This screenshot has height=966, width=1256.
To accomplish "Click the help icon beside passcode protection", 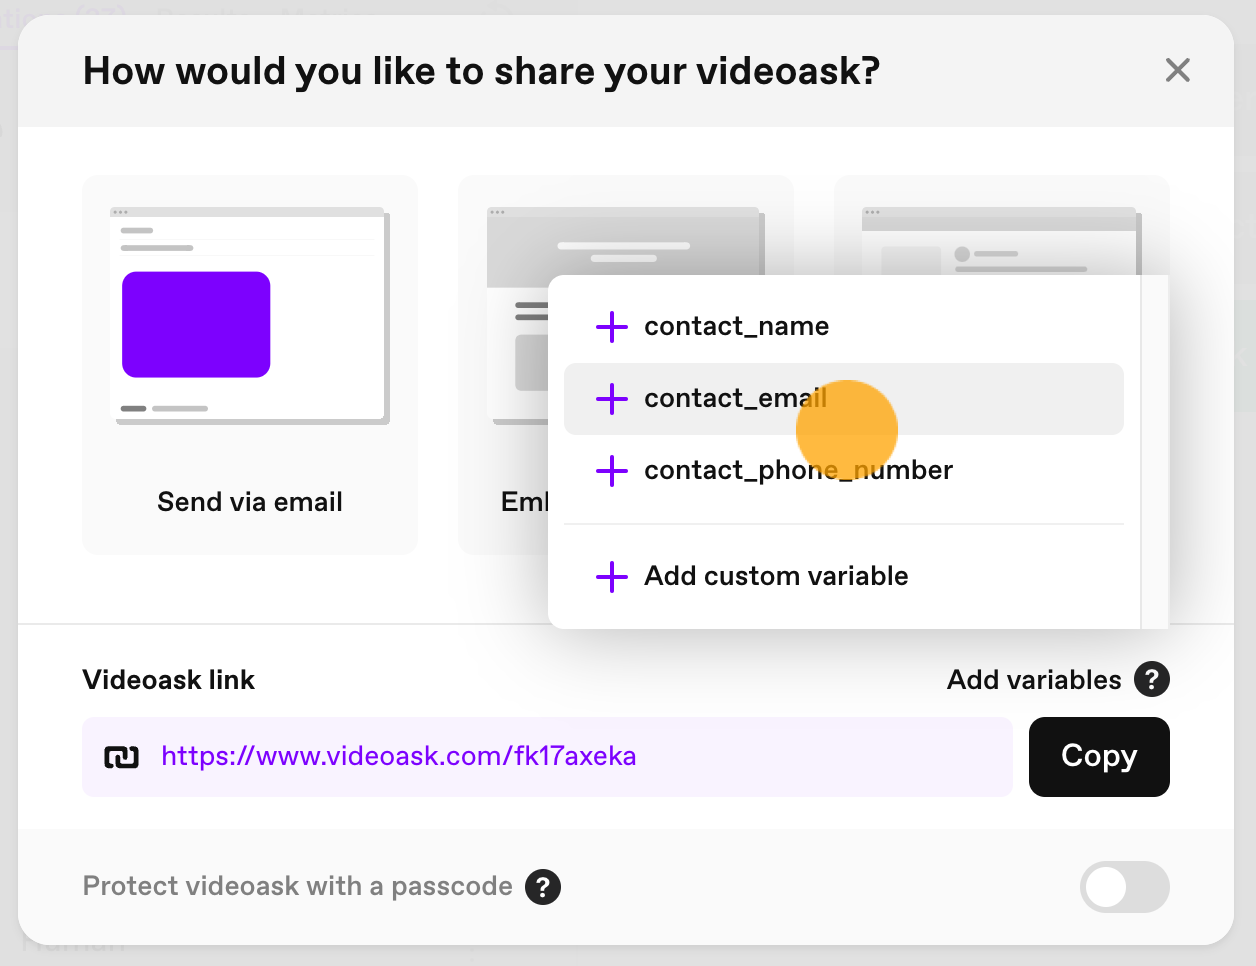I will point(543,887).
